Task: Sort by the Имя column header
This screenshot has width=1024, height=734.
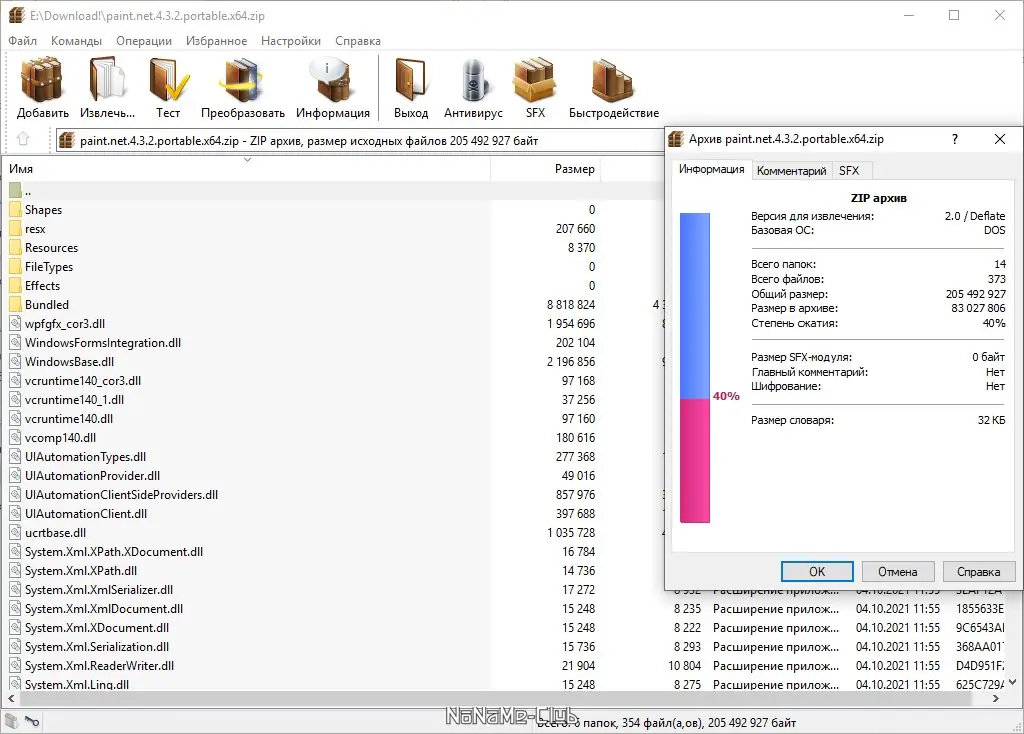Action: 246,168
